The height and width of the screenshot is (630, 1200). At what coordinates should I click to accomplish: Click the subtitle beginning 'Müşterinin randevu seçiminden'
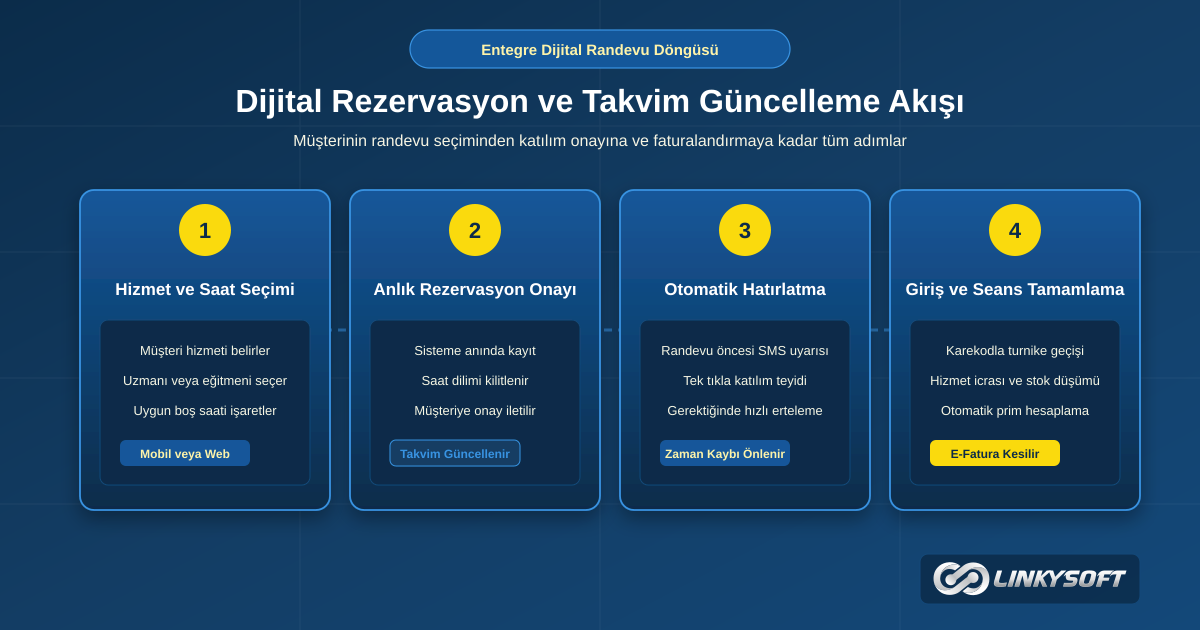click(600, 141)
